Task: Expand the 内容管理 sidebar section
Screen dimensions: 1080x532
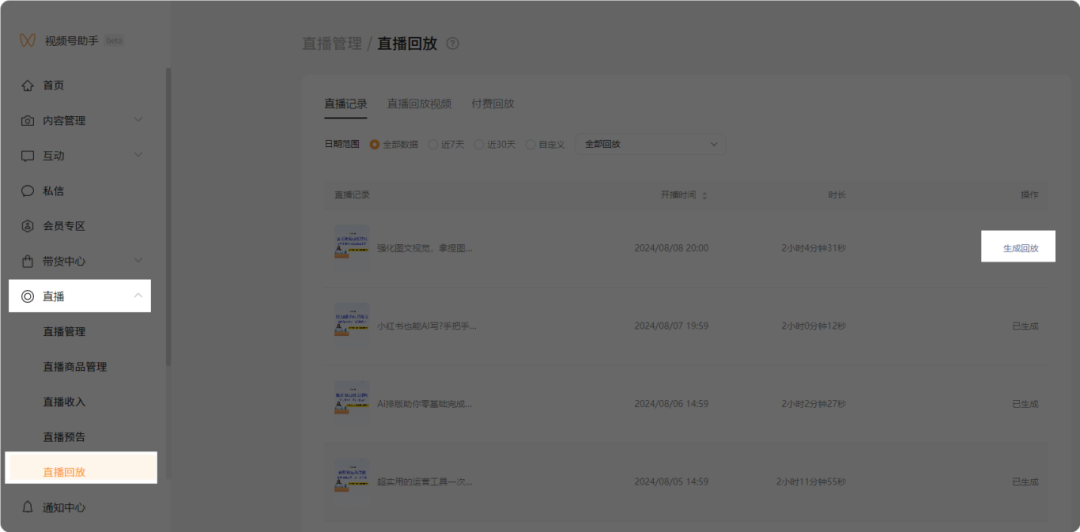Action: pyautogui.click(x=138, y=121)
